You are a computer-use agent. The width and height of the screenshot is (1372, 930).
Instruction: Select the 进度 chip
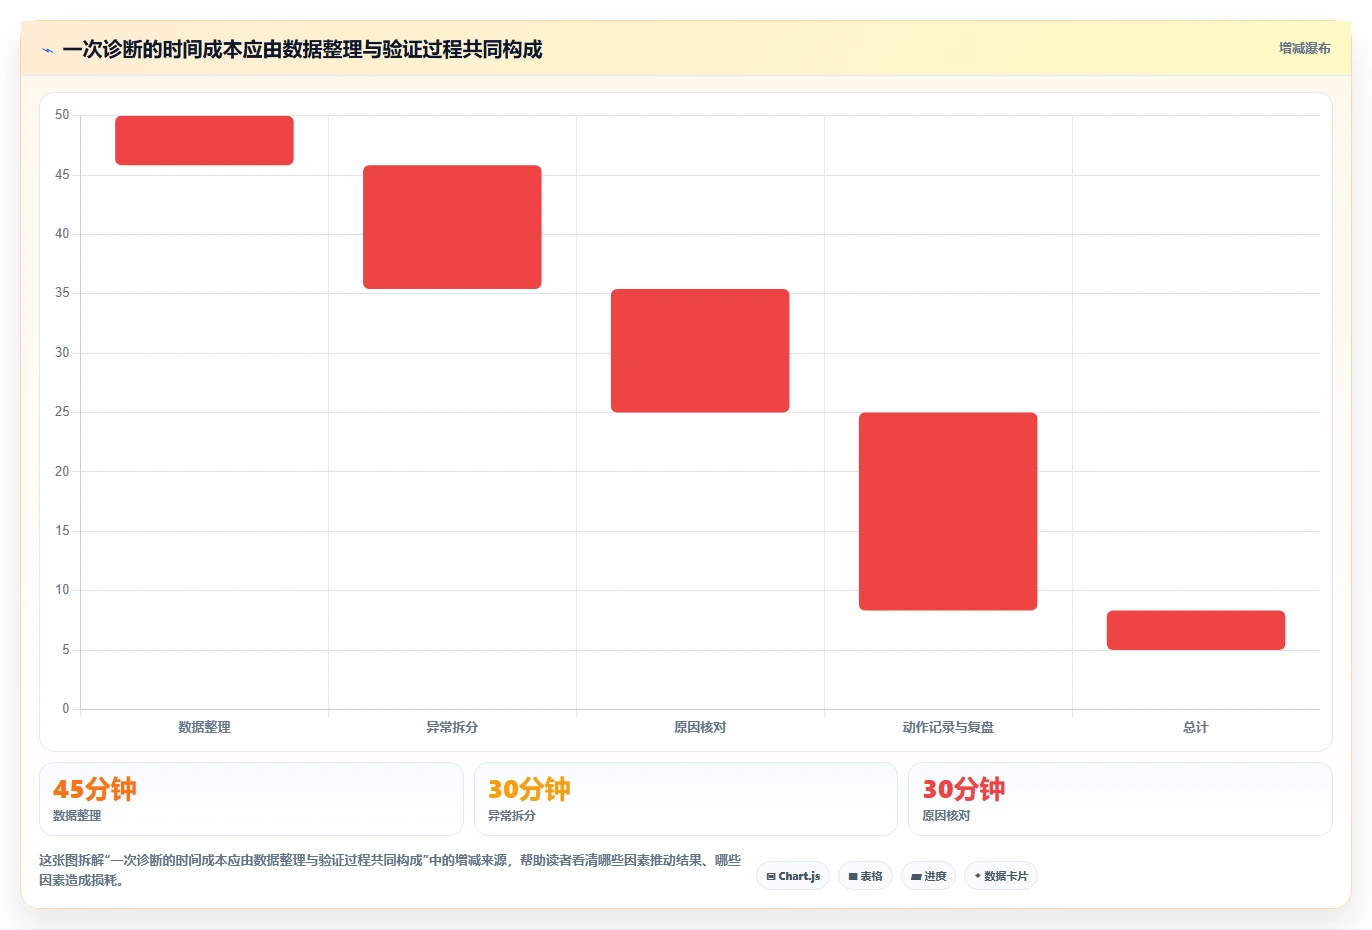(x=928, y=876)
